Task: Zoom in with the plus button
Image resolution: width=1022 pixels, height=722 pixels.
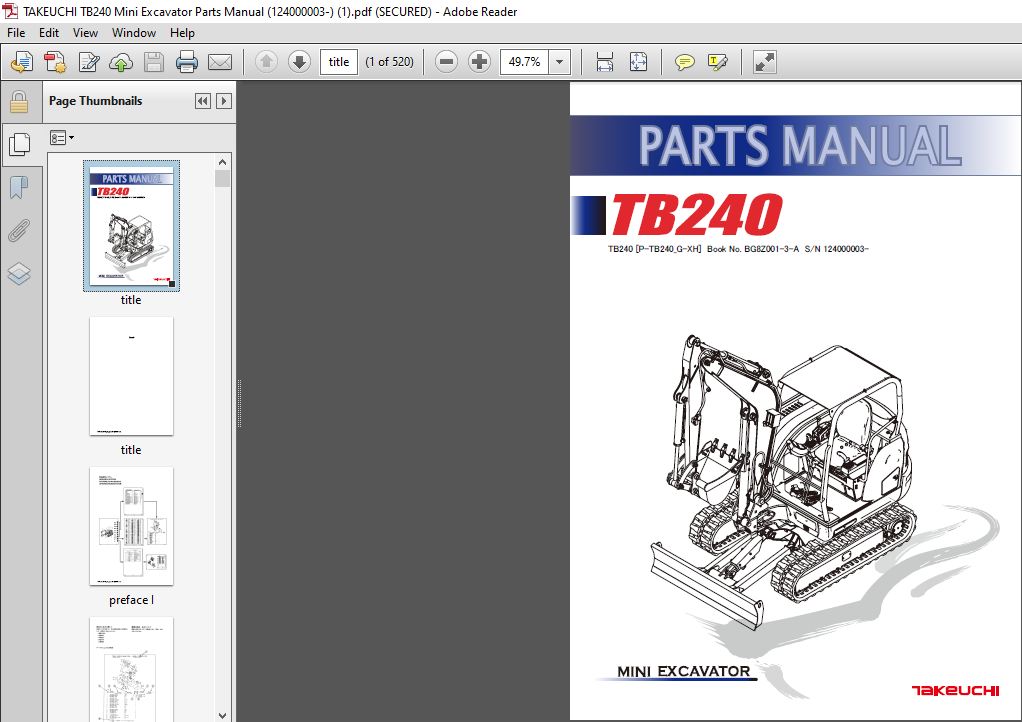Action: 480,62
